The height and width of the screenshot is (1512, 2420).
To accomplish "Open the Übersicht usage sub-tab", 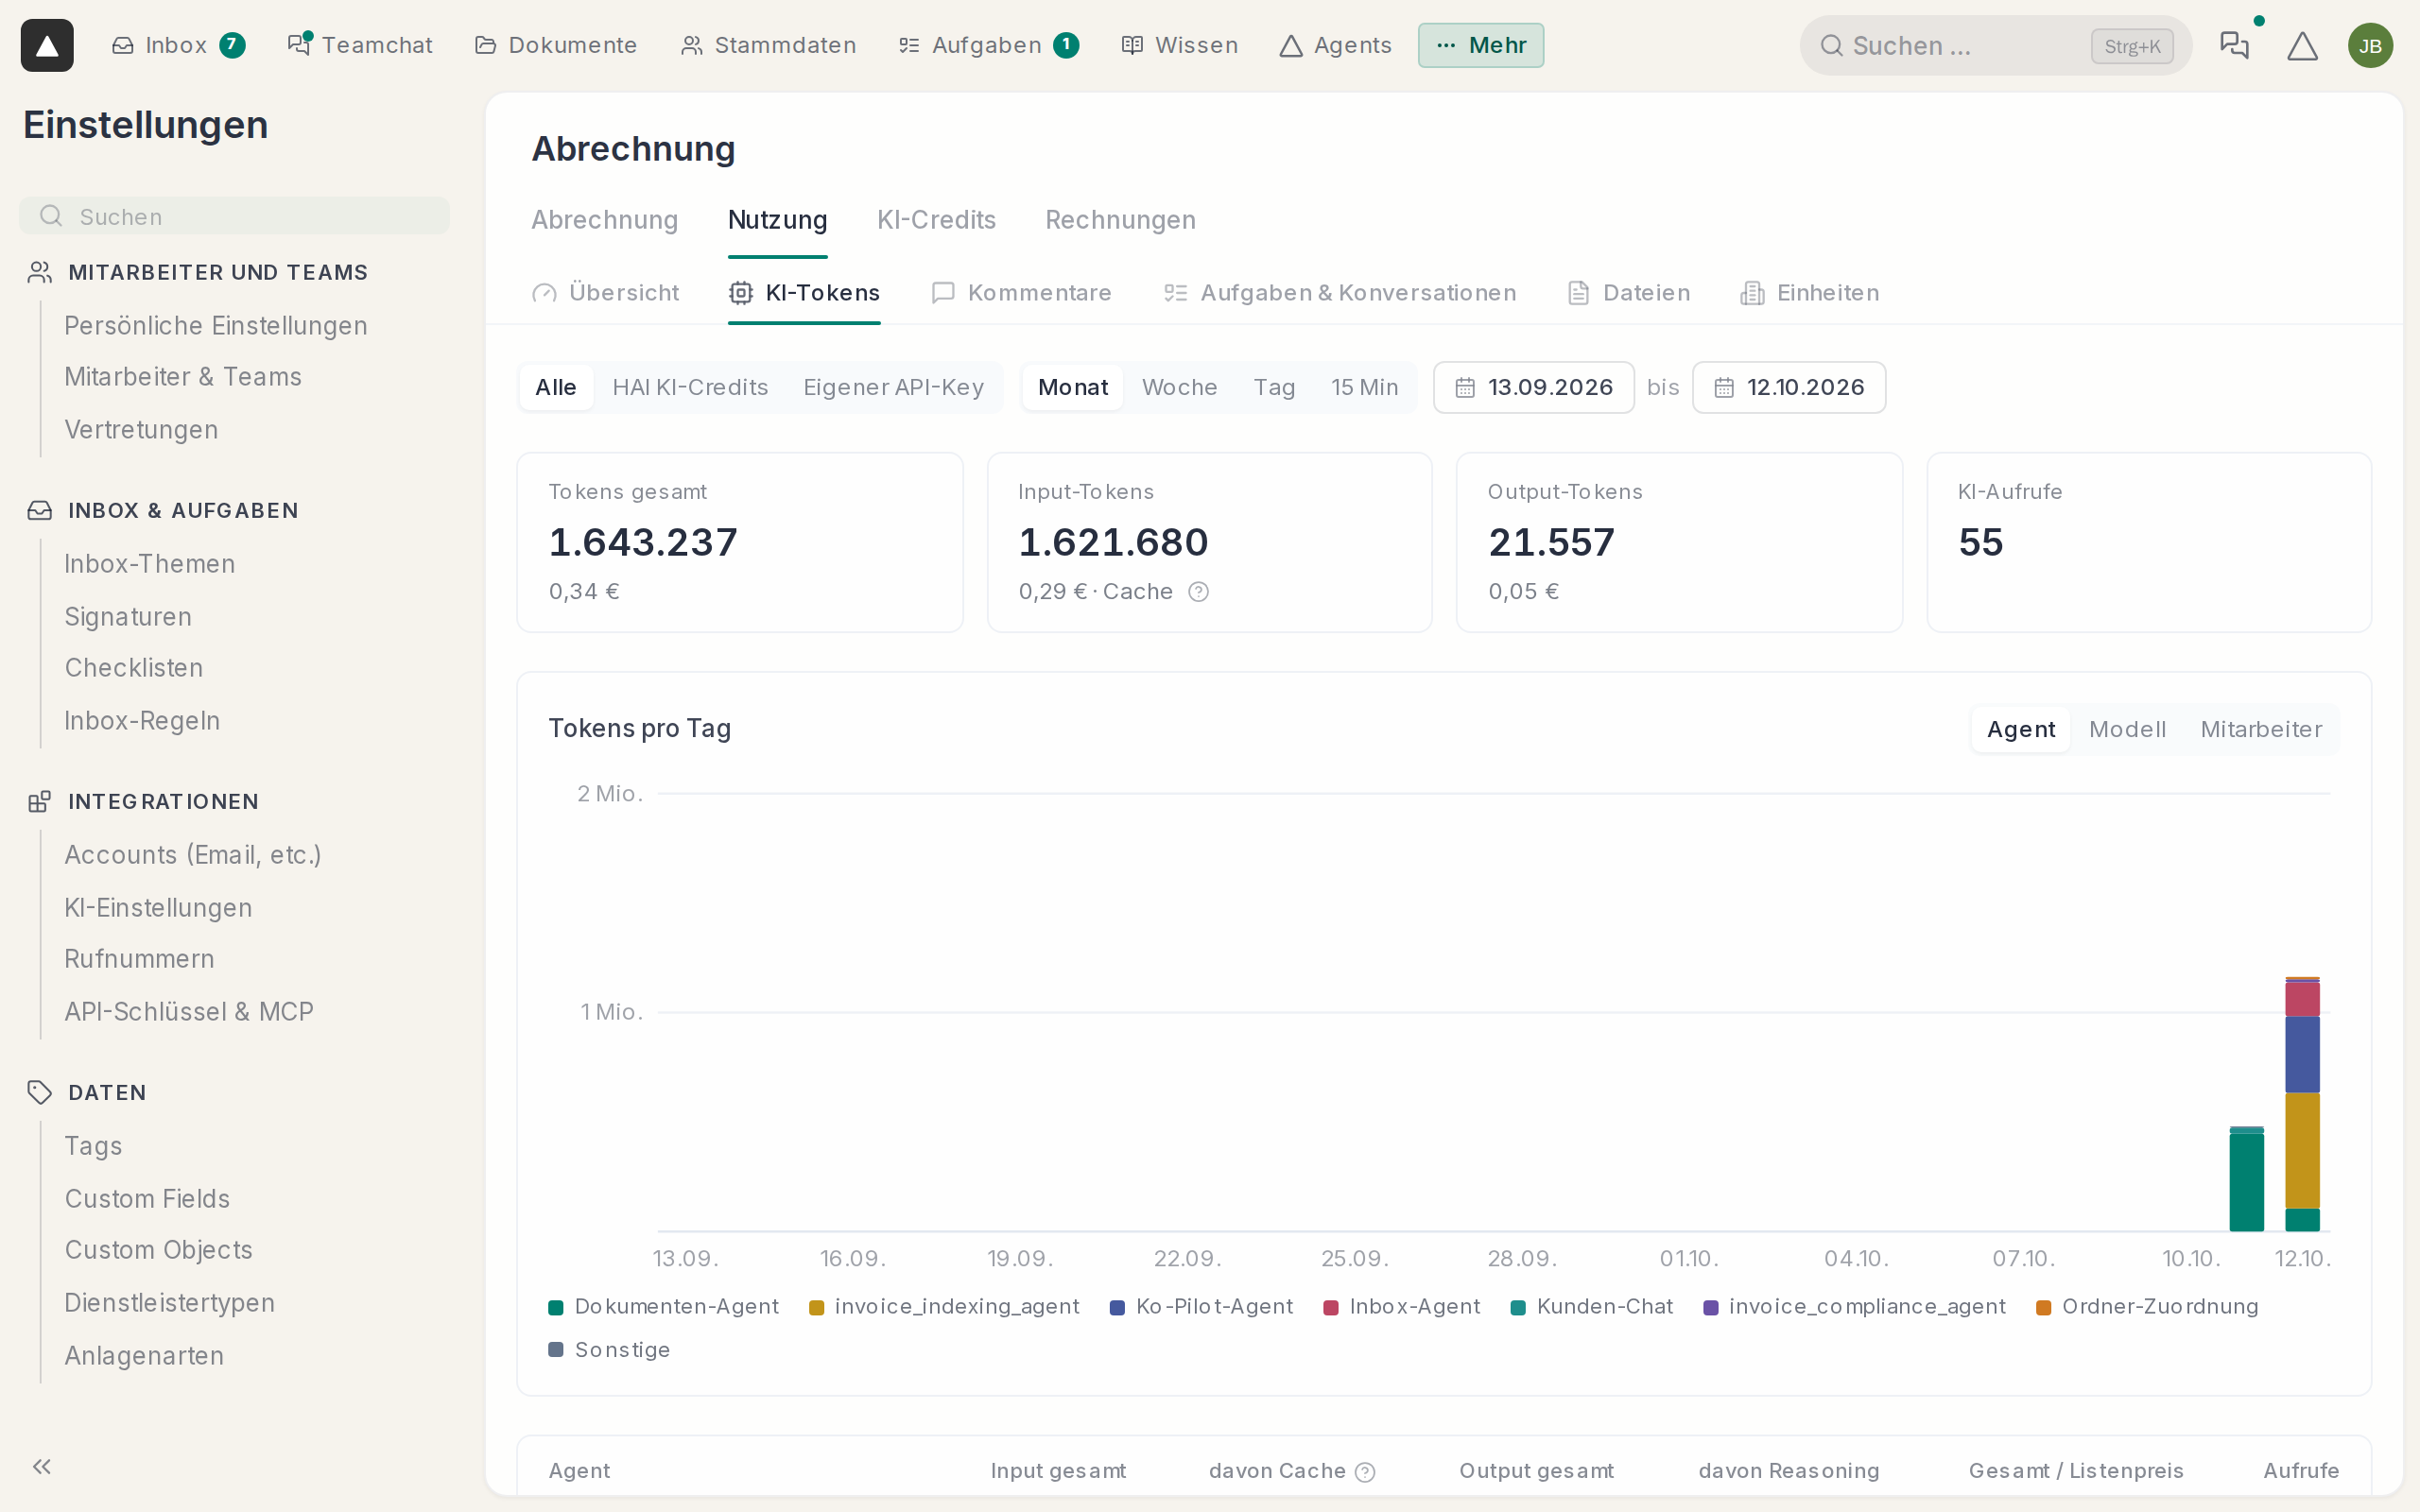I will coord(606,293).
